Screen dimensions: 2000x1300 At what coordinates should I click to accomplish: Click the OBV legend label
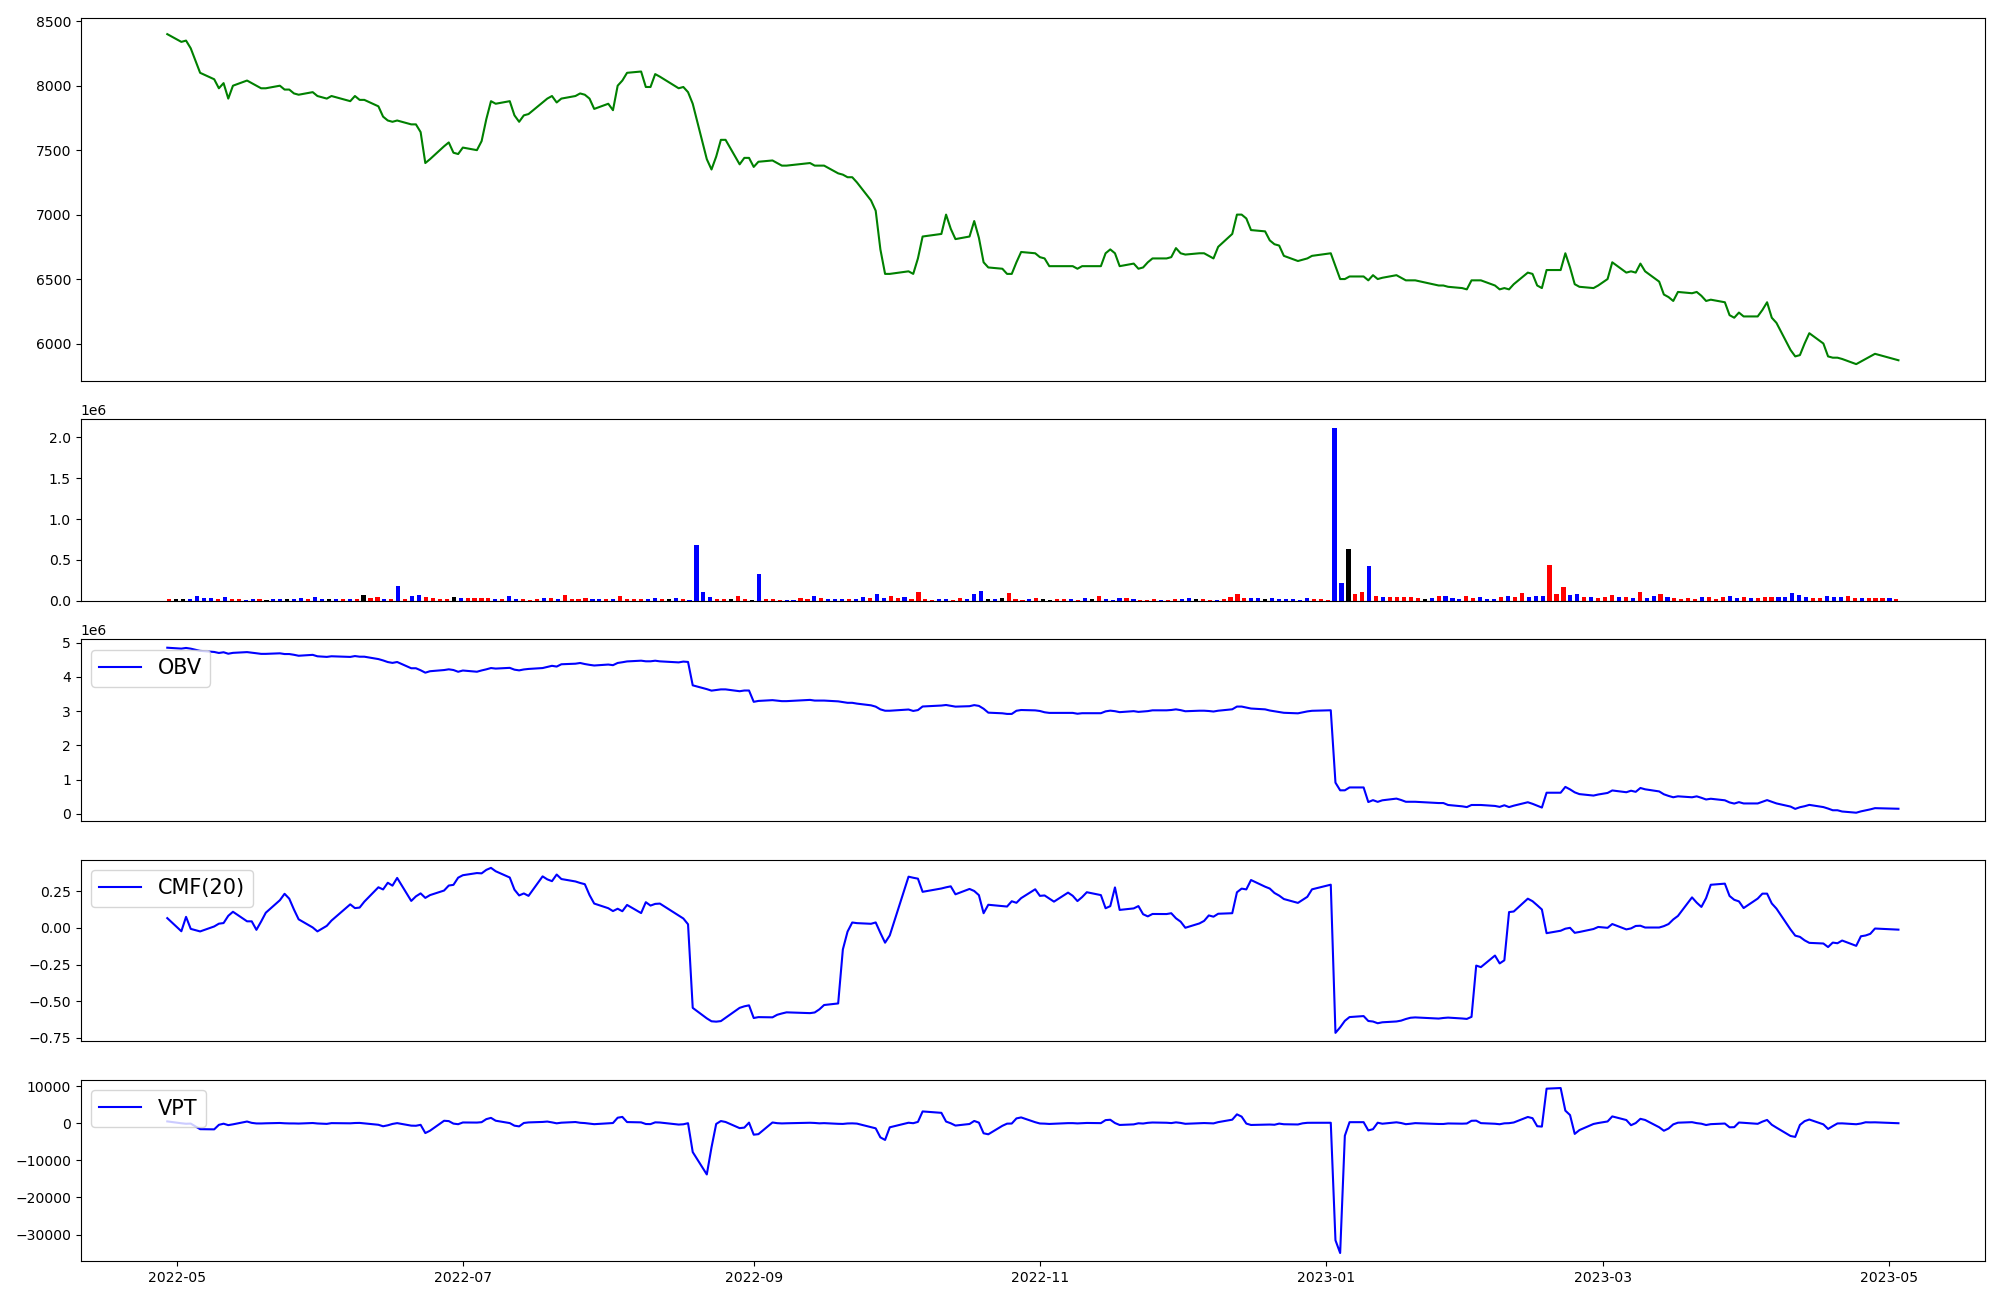coord(179,667)
